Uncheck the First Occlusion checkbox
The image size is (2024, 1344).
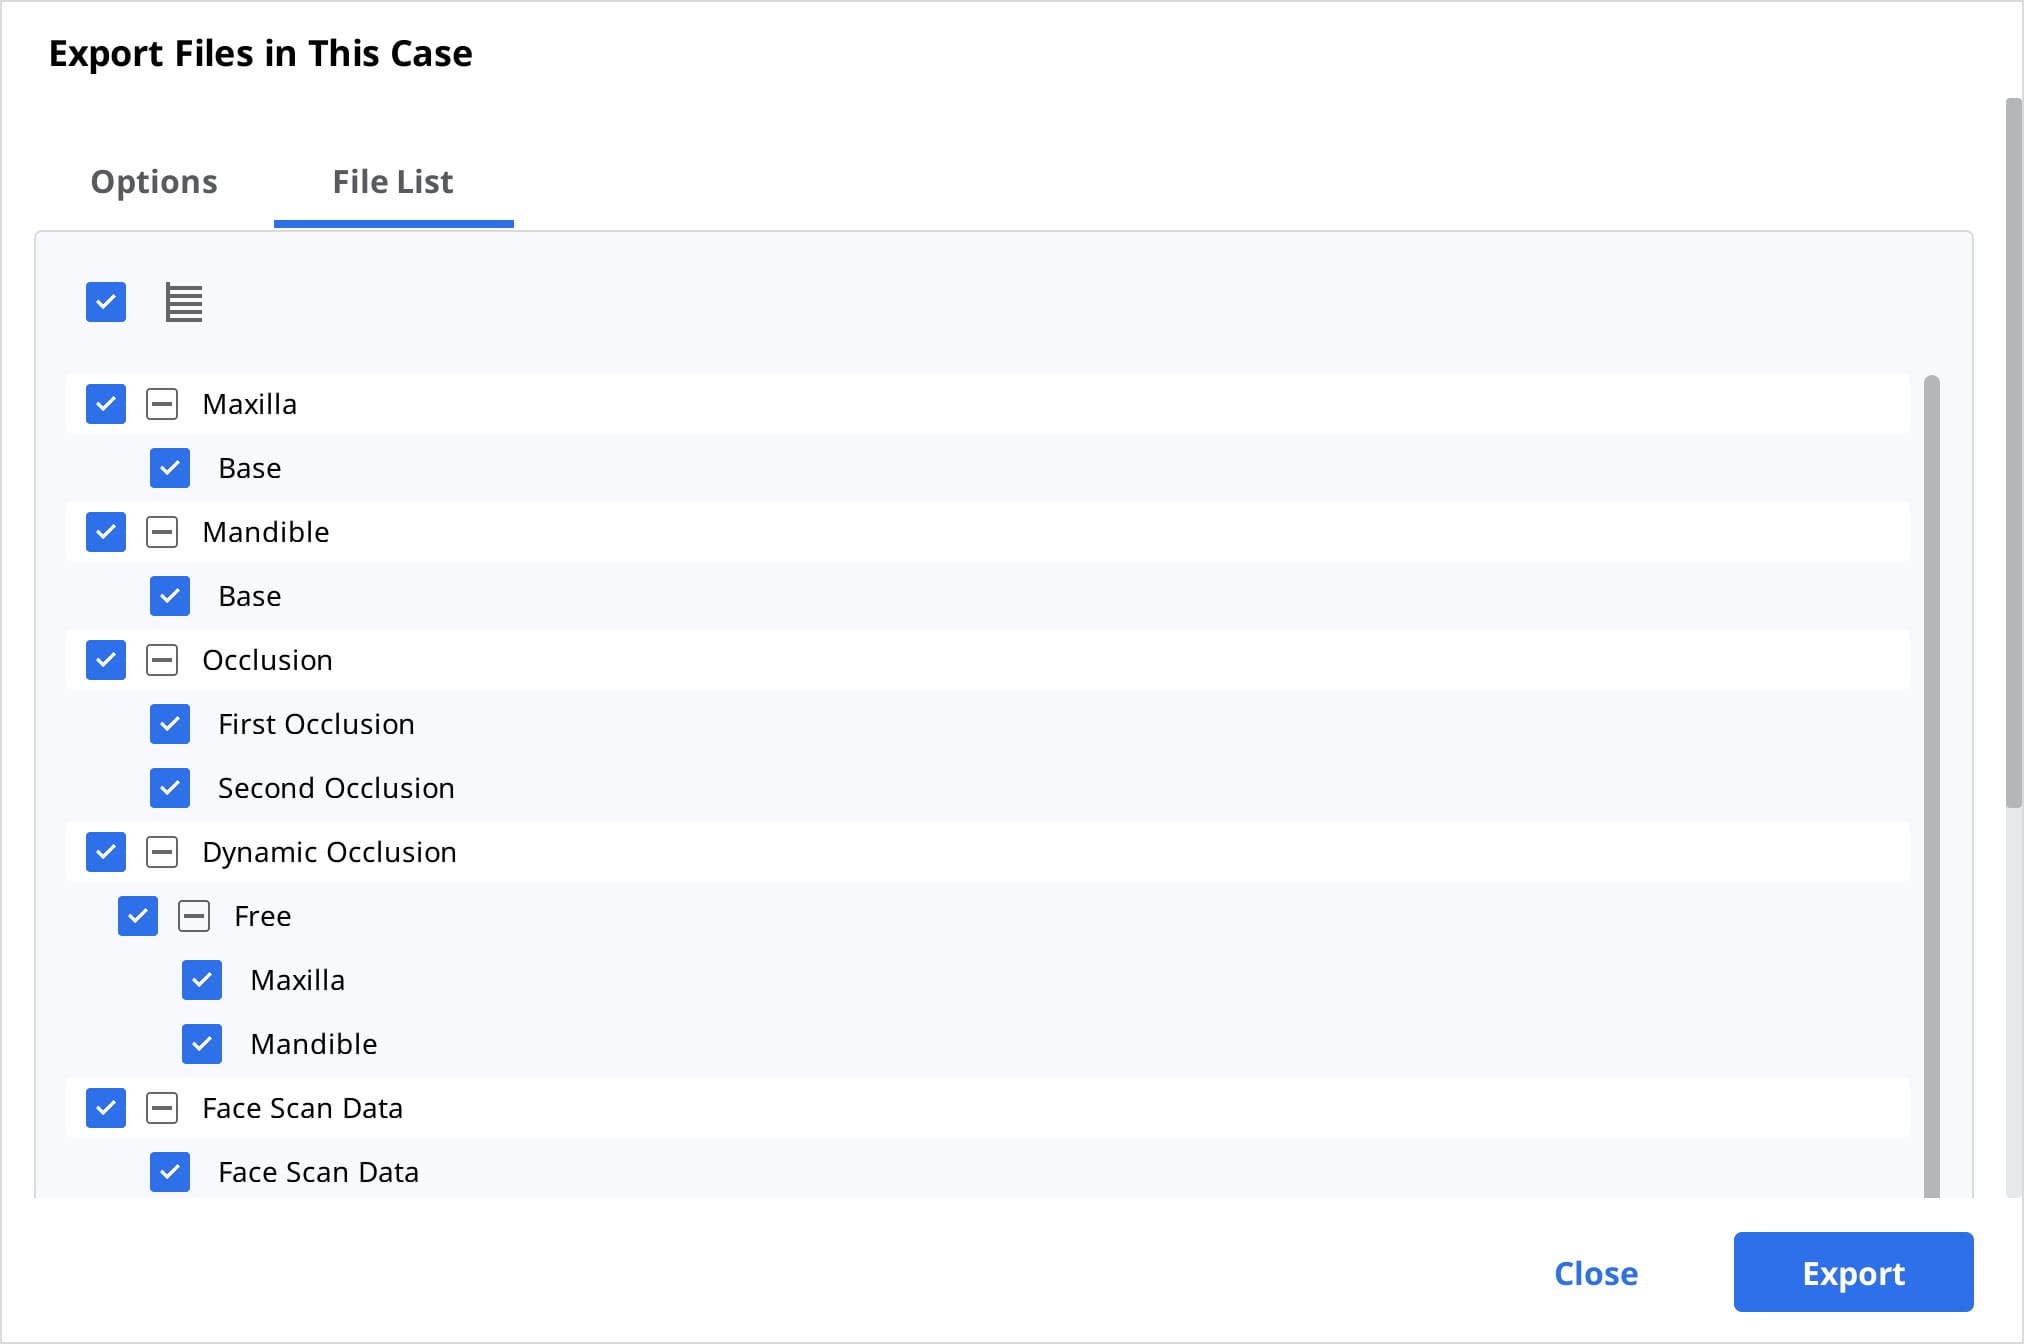[170, 724]
